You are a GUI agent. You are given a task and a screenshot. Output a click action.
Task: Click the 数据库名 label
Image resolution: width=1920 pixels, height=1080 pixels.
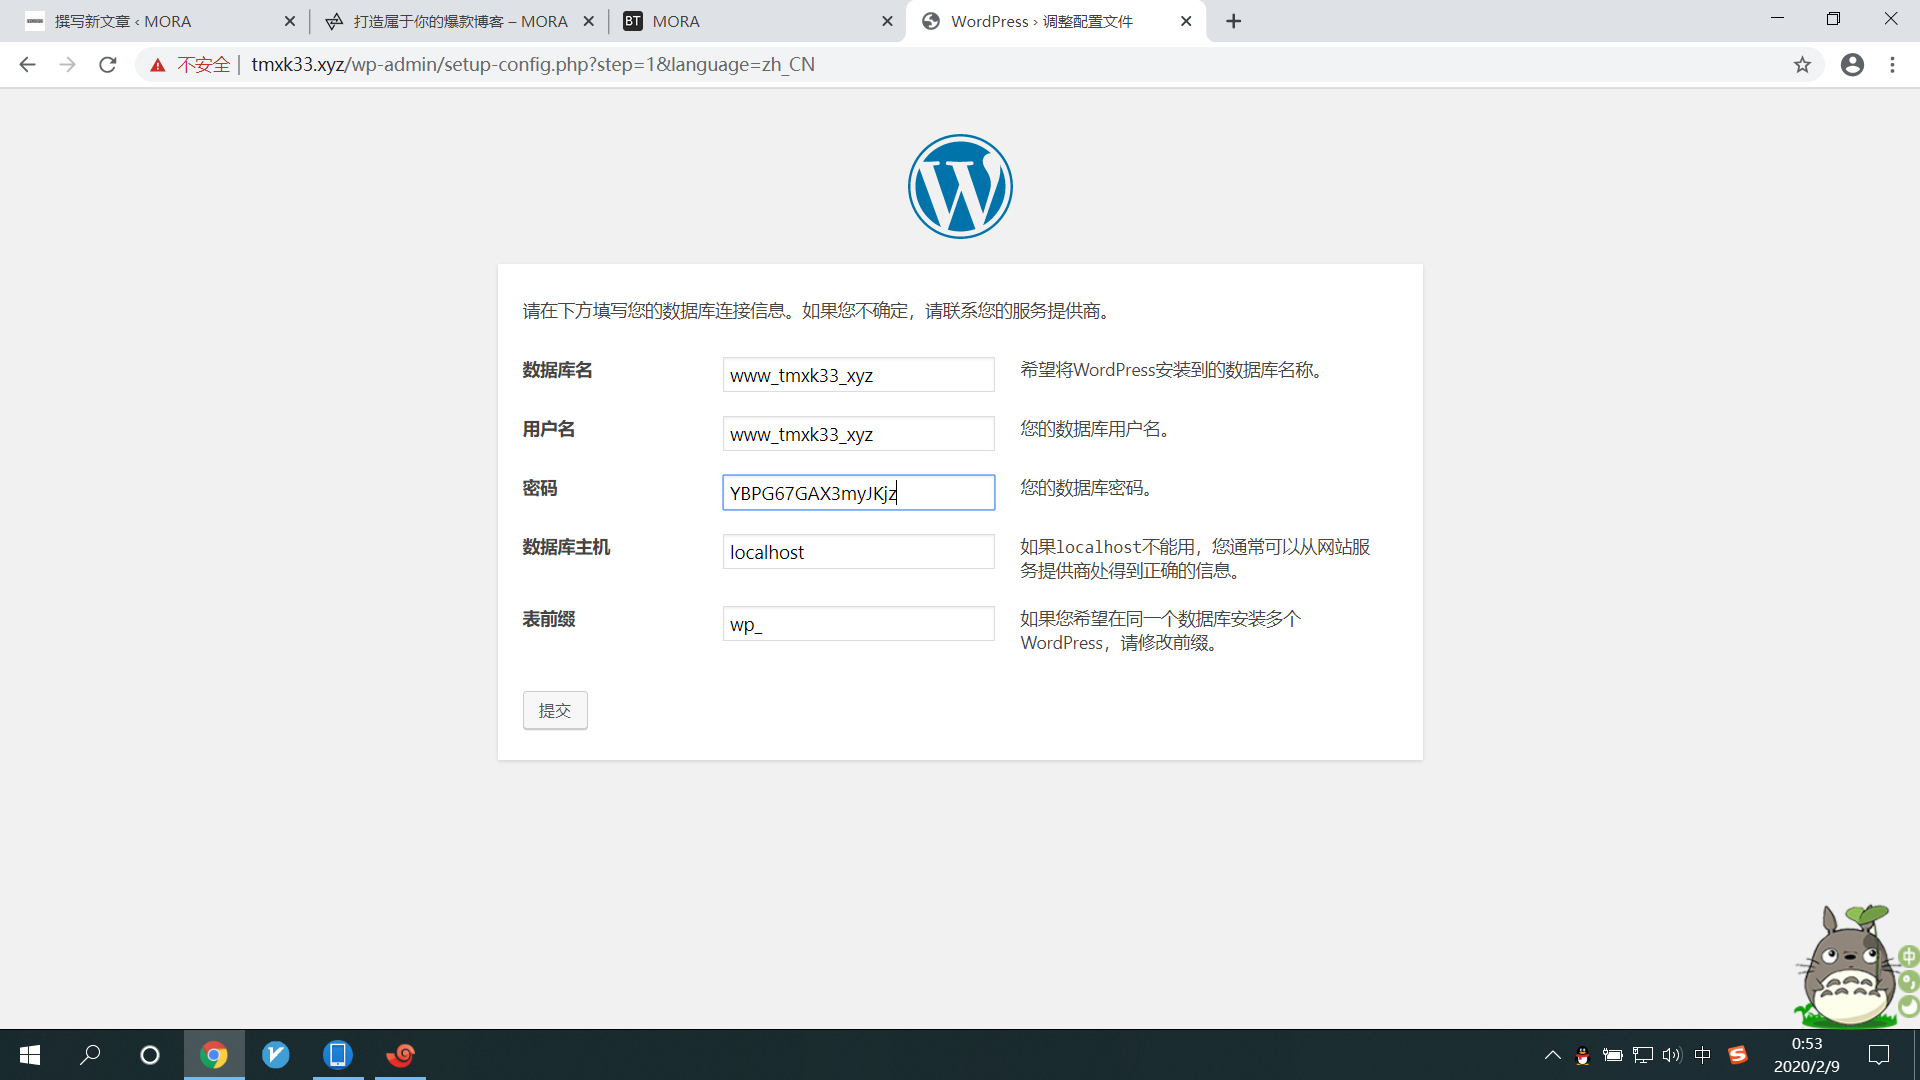point(557,371)
